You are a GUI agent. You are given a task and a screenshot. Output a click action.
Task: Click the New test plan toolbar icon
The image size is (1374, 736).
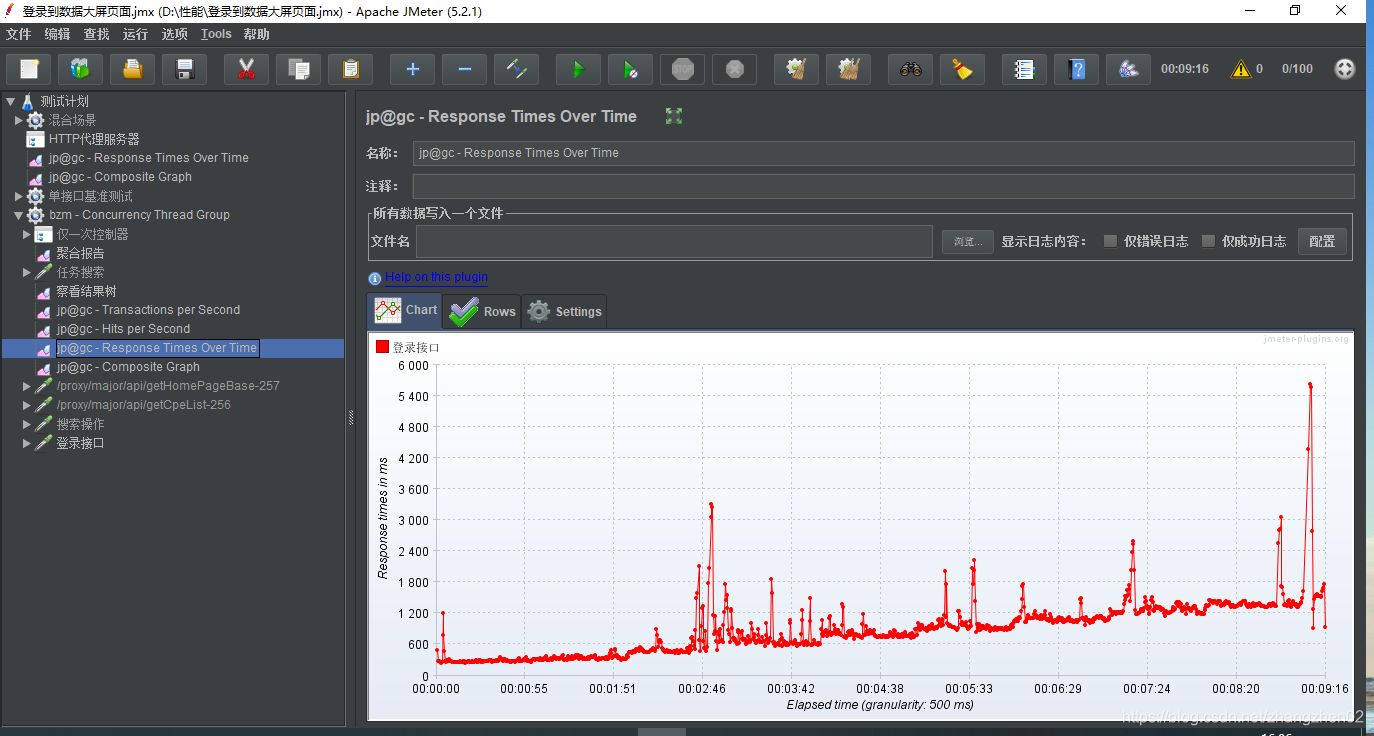click(x=29, y=69)
